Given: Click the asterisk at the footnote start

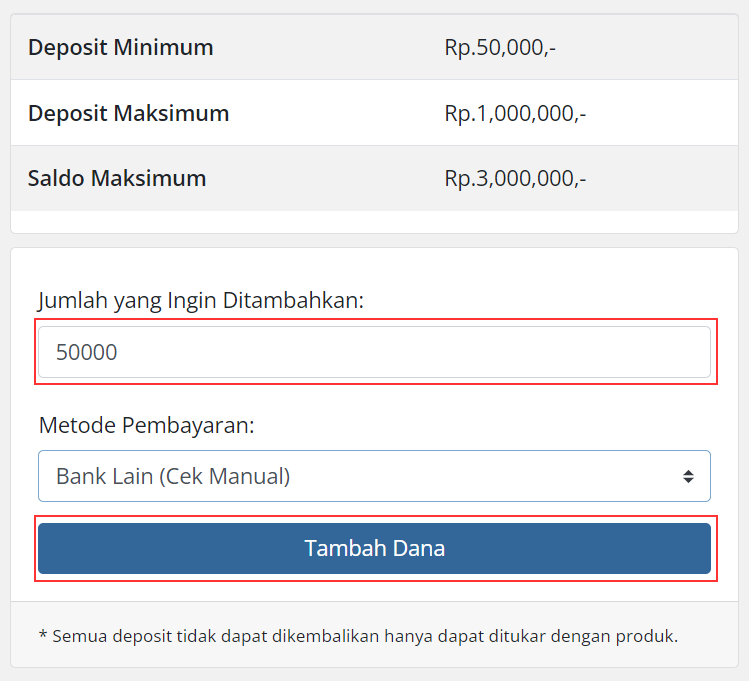Looking at the screenshot, I should pos(43,636).
